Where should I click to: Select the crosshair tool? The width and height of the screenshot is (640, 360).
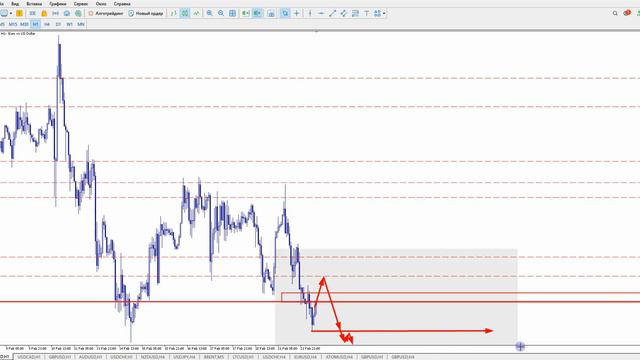coord(296,13)
